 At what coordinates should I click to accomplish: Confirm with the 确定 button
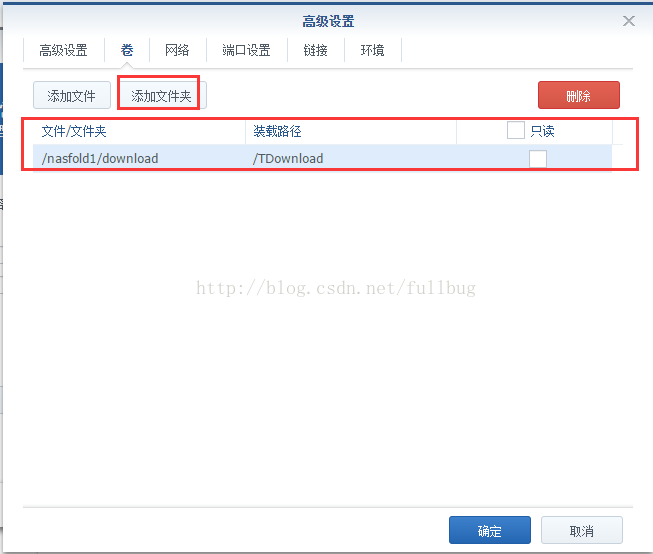[x=489, y=530]
